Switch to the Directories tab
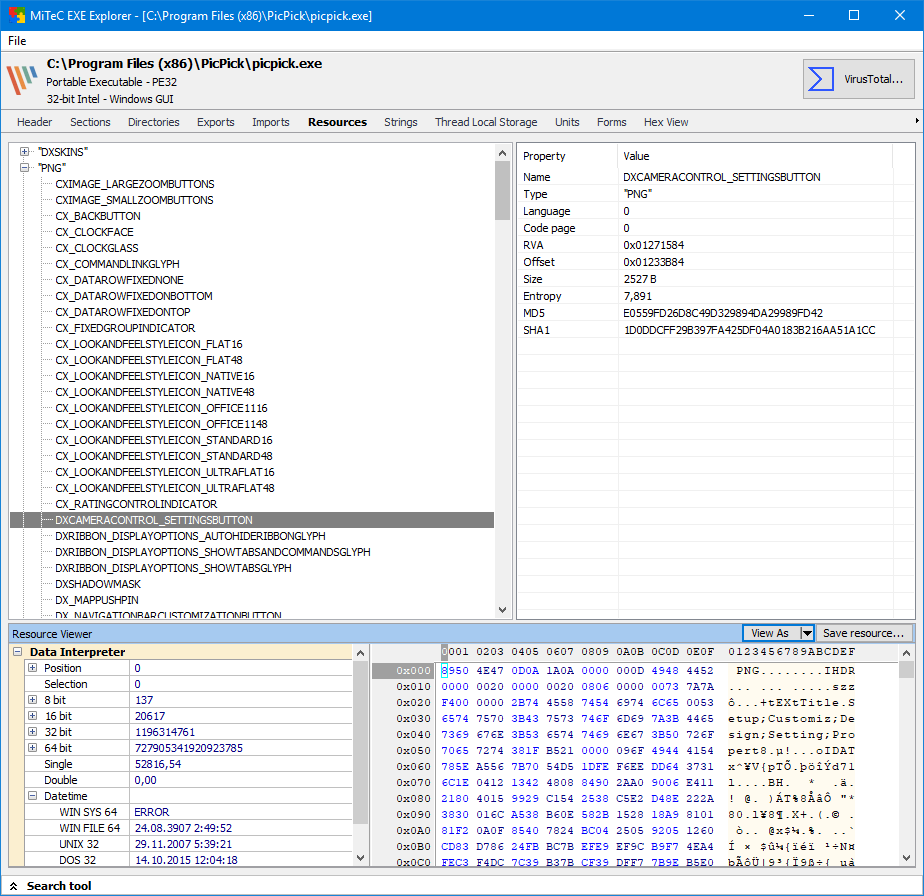Image resolution: width=924 pixels, height=896 pixels. 154,122
